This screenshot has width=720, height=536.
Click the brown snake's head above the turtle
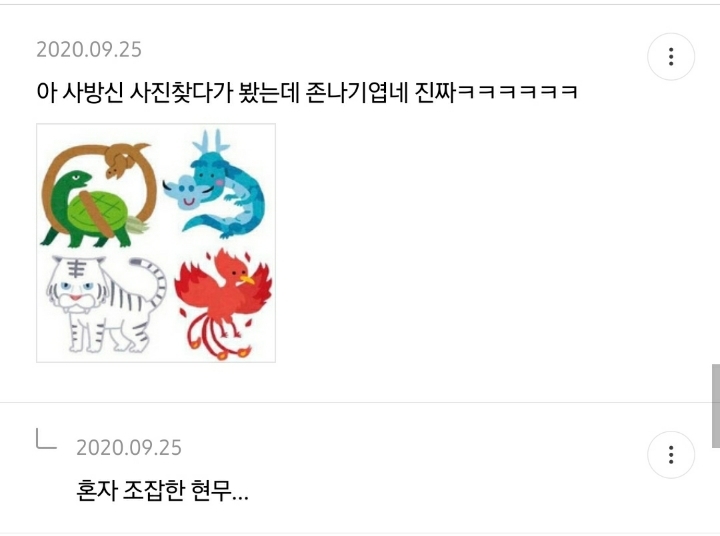point(117,168)
